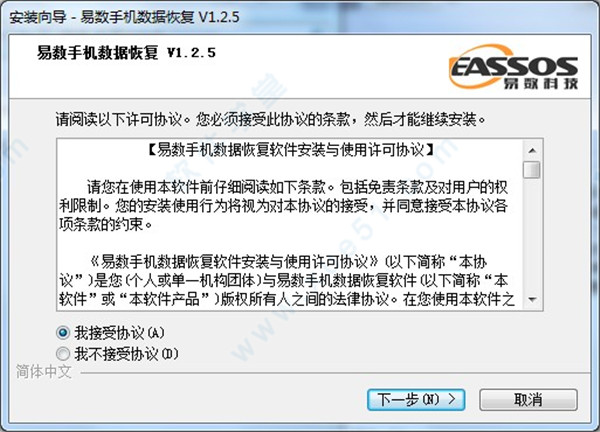Click the 易数科技 text under the logo
Screen dimensions: 600x432
coord(540,83)
